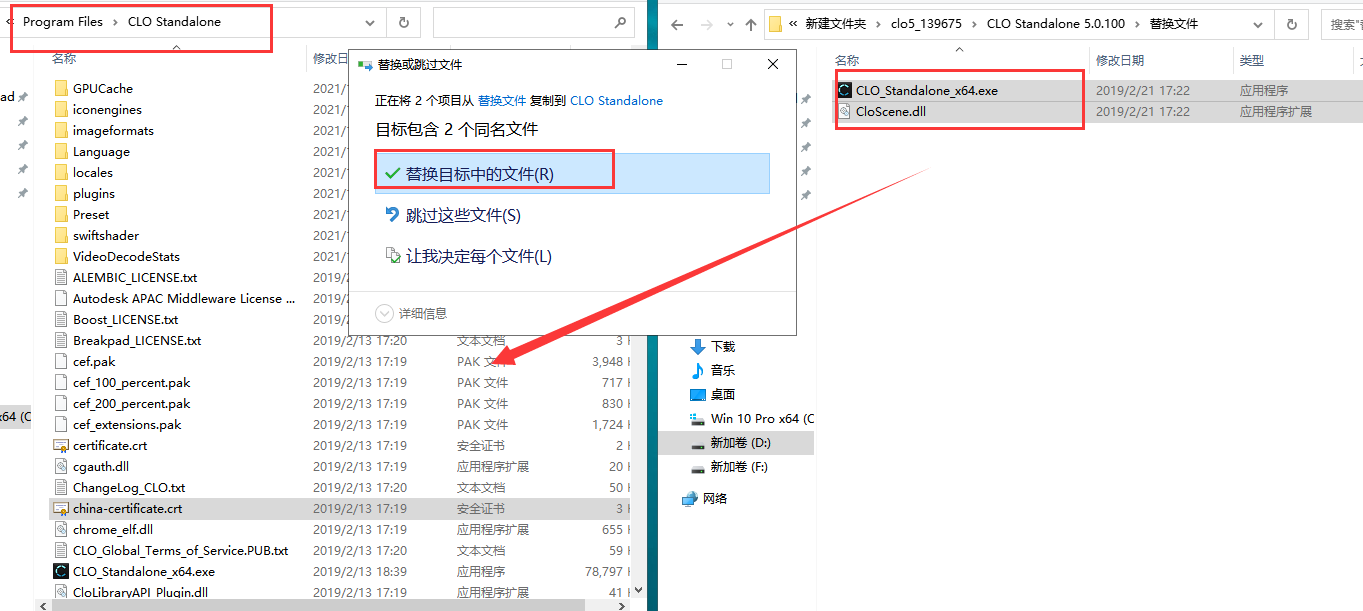The width and height of the screenshot is (1363, 611).
Task: Sort left window by 修改日期 column
Action: (330, 59)
